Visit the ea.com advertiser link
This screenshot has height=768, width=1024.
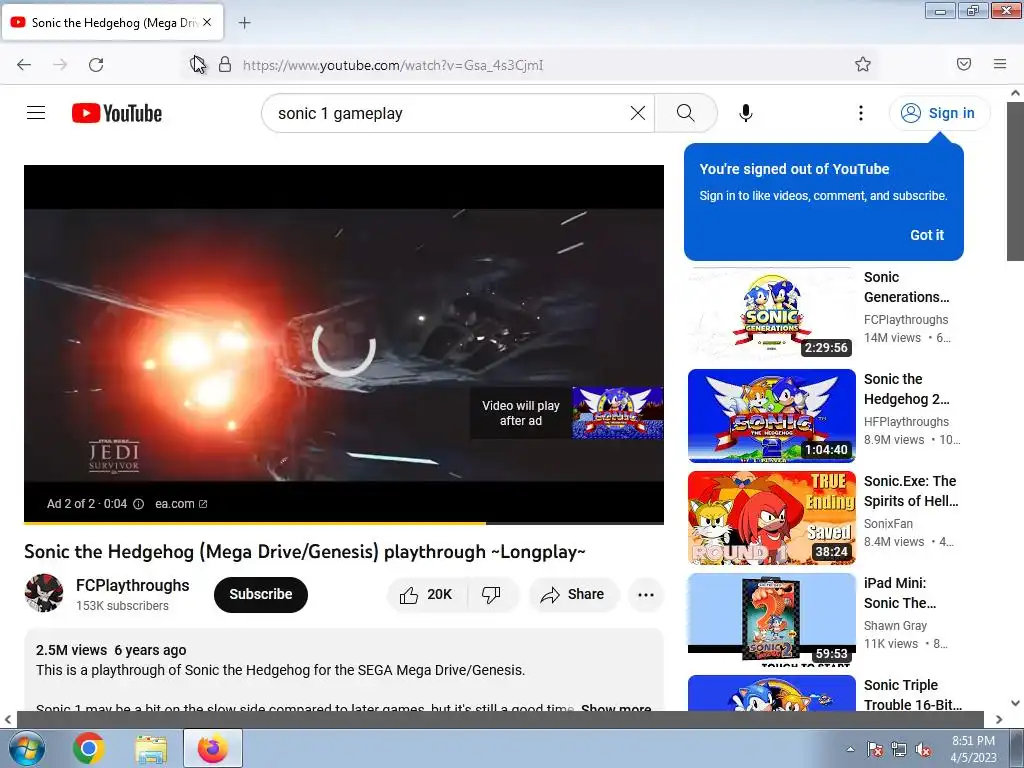[181, 504]
